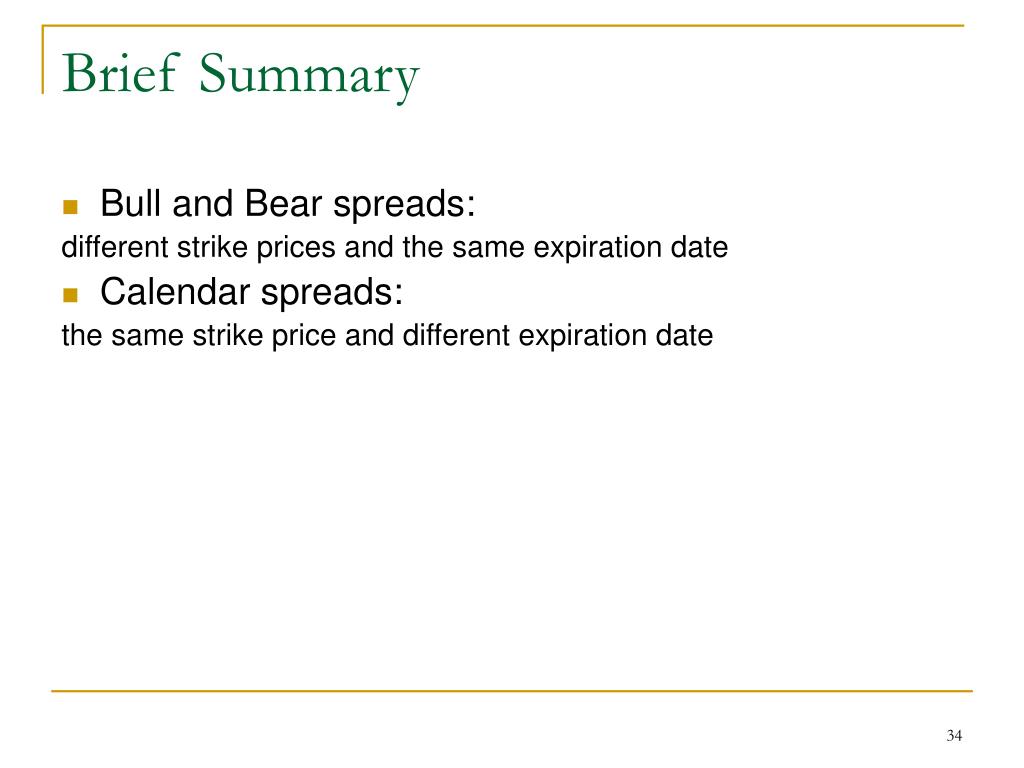Click the word "Bear" in the first bullet
The height and width of the screenshot is (768, 1024).
tap(283, 203)
